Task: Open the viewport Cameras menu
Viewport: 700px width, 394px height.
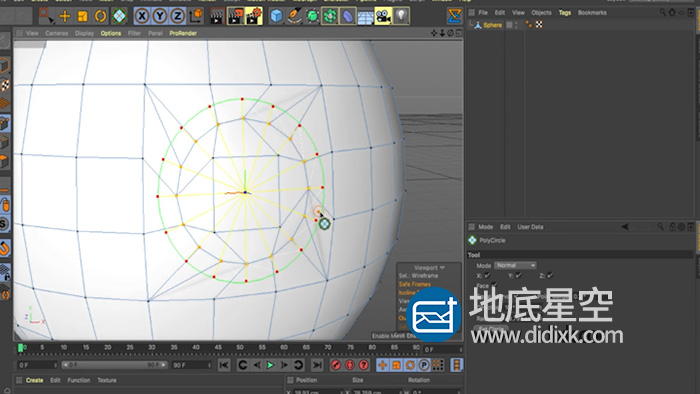Action: pos(56,33)
